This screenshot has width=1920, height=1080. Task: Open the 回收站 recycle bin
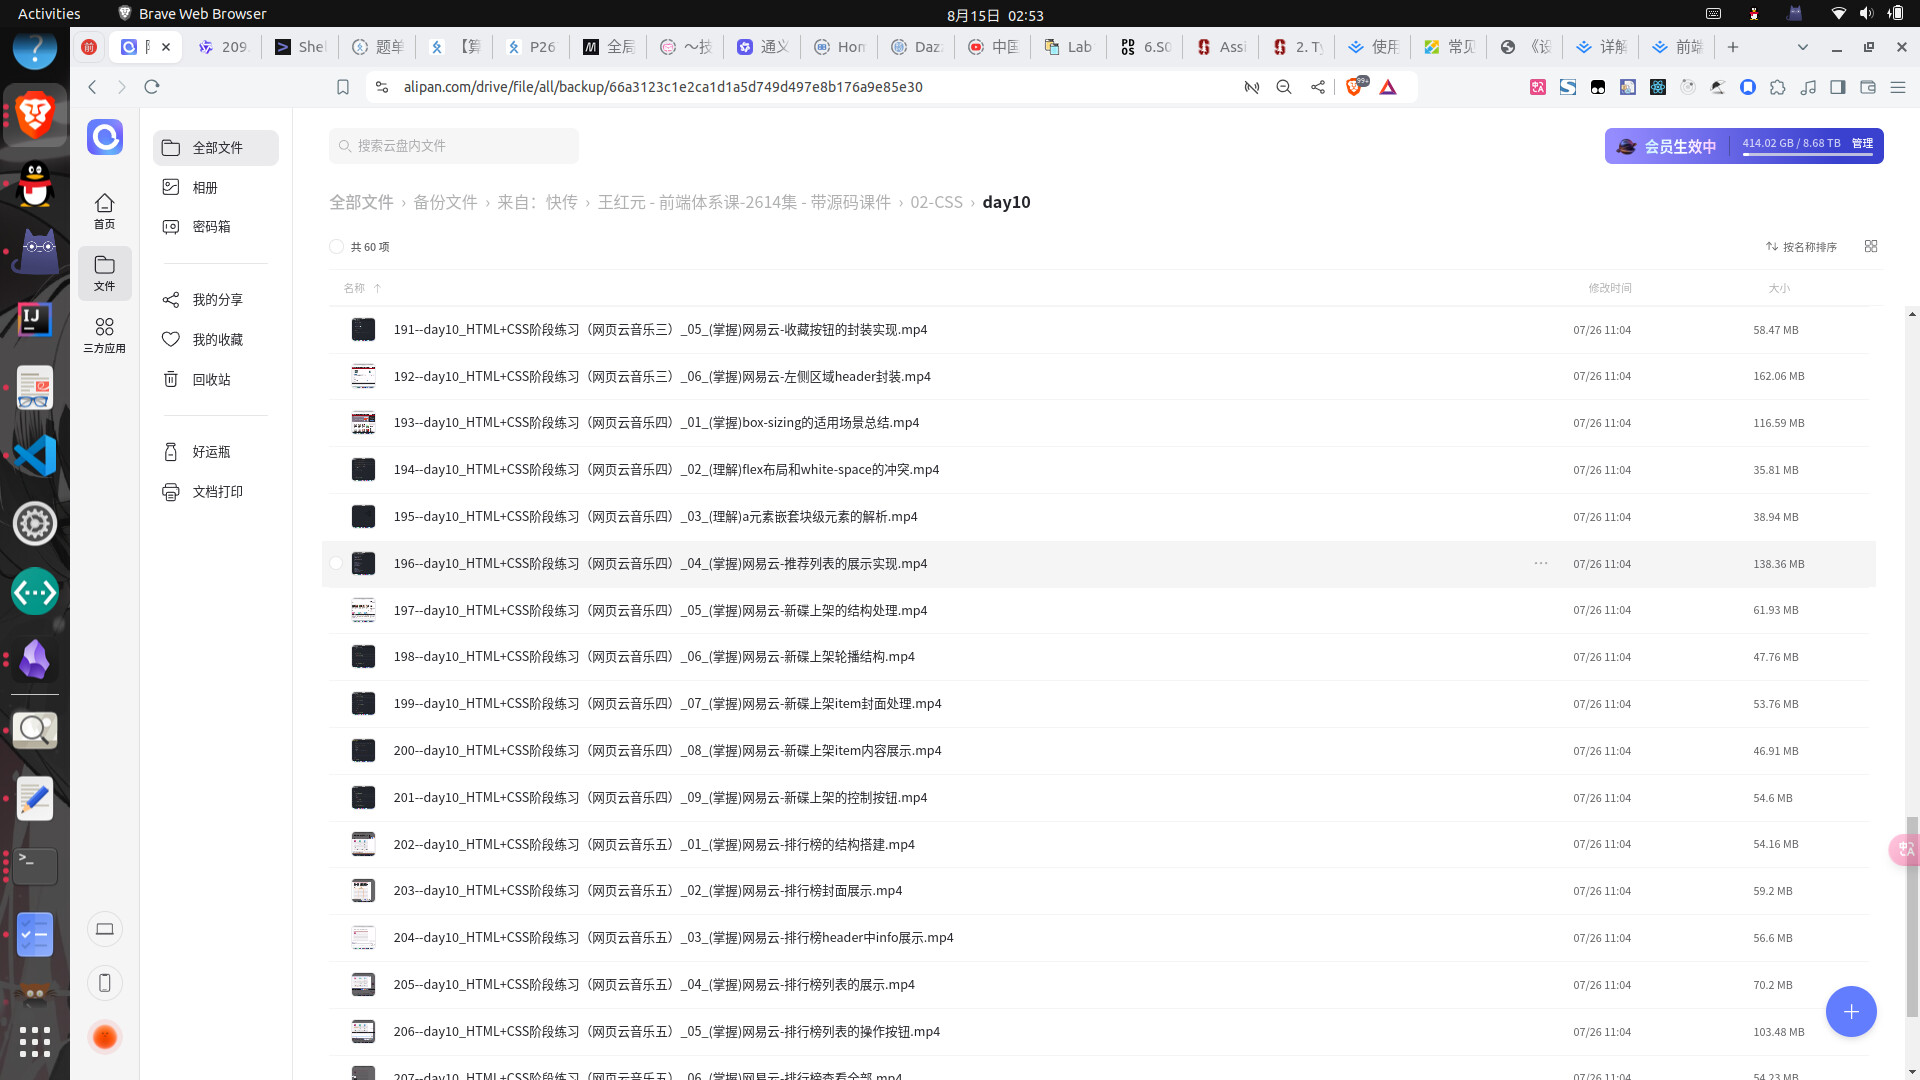(x=215, y=380)
